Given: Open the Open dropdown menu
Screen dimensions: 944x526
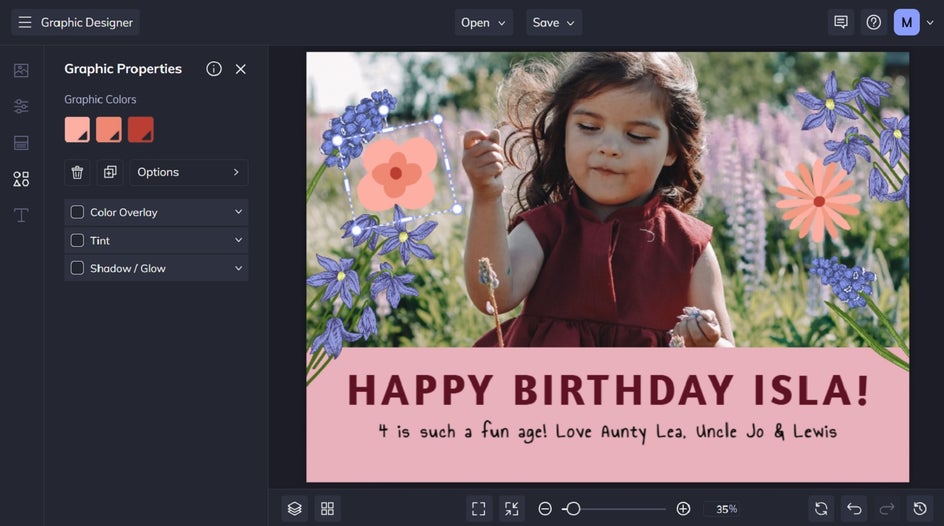Looking at the screenshot, I should (x=484, y=22).
